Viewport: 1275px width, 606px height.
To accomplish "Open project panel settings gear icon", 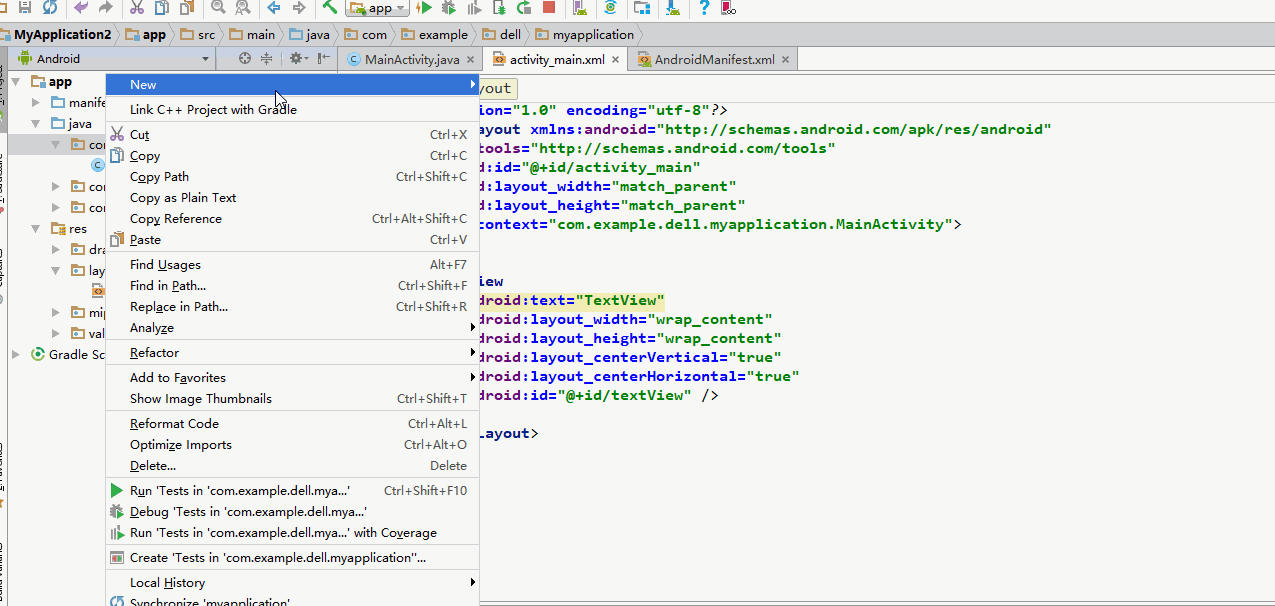I will click(297, 59).
